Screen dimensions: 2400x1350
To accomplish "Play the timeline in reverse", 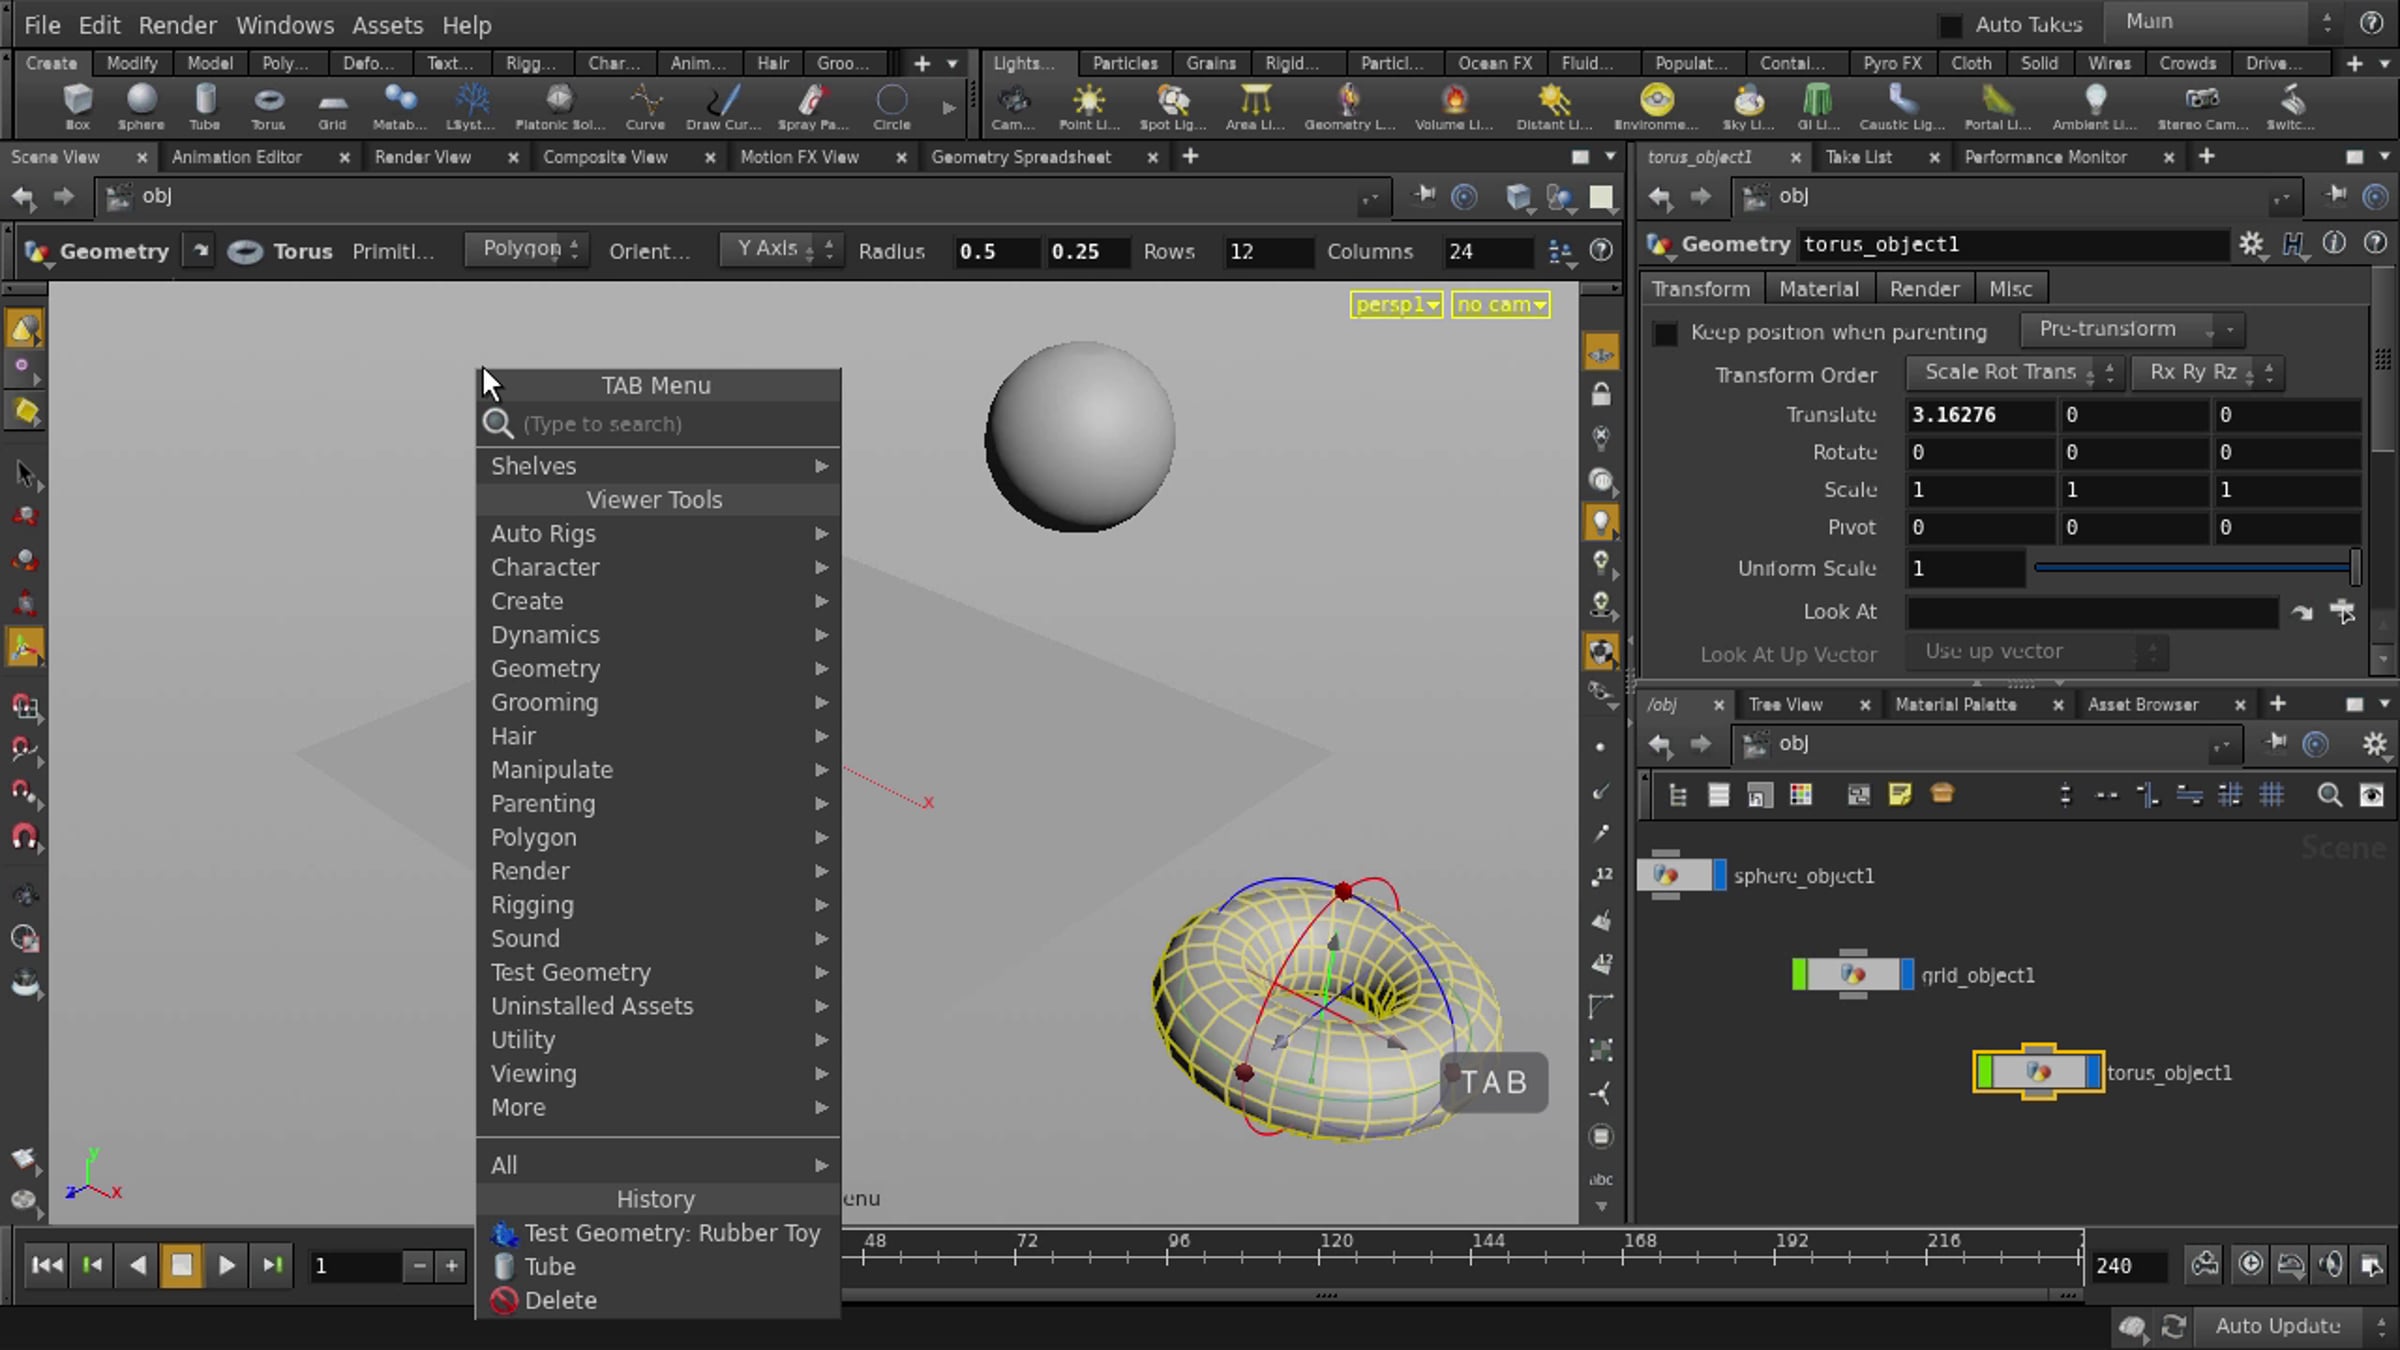I will (x=137, y=1265).
